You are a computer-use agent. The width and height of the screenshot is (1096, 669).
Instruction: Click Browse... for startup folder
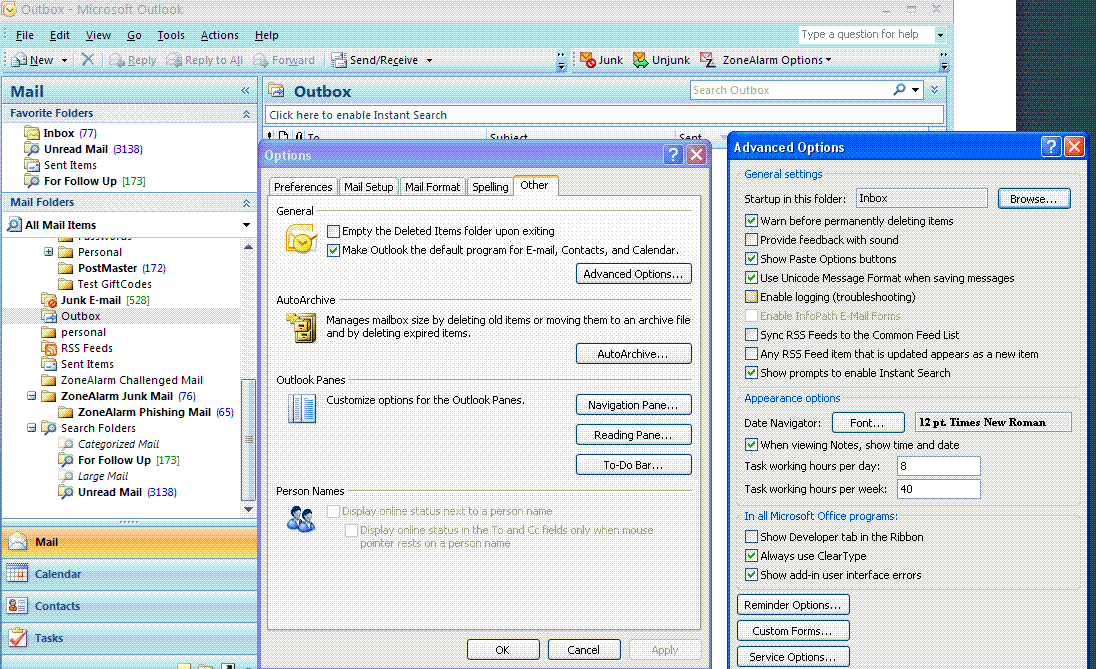click(x=1033, y=199)
